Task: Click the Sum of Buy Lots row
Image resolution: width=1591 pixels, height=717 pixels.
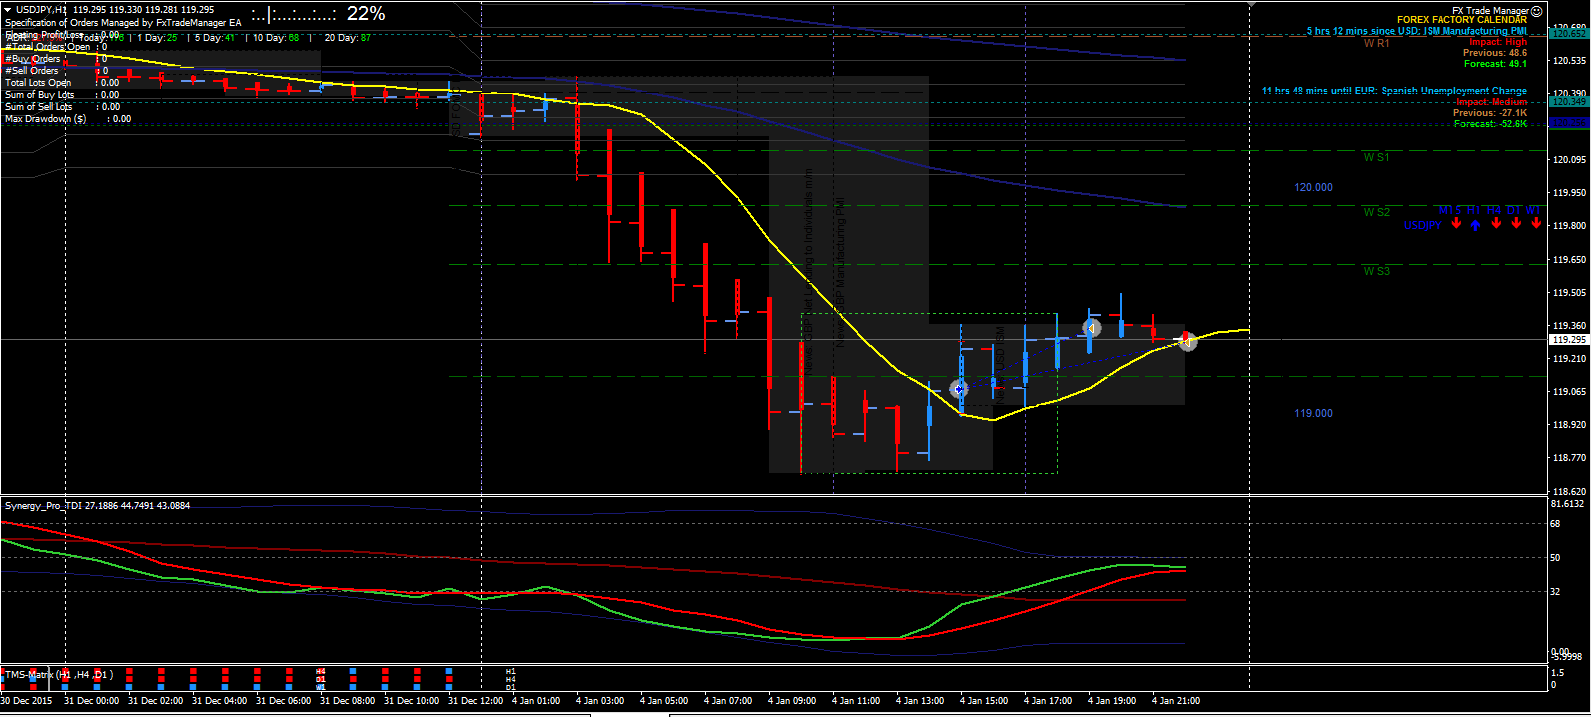Action: (x=62, y=95)
